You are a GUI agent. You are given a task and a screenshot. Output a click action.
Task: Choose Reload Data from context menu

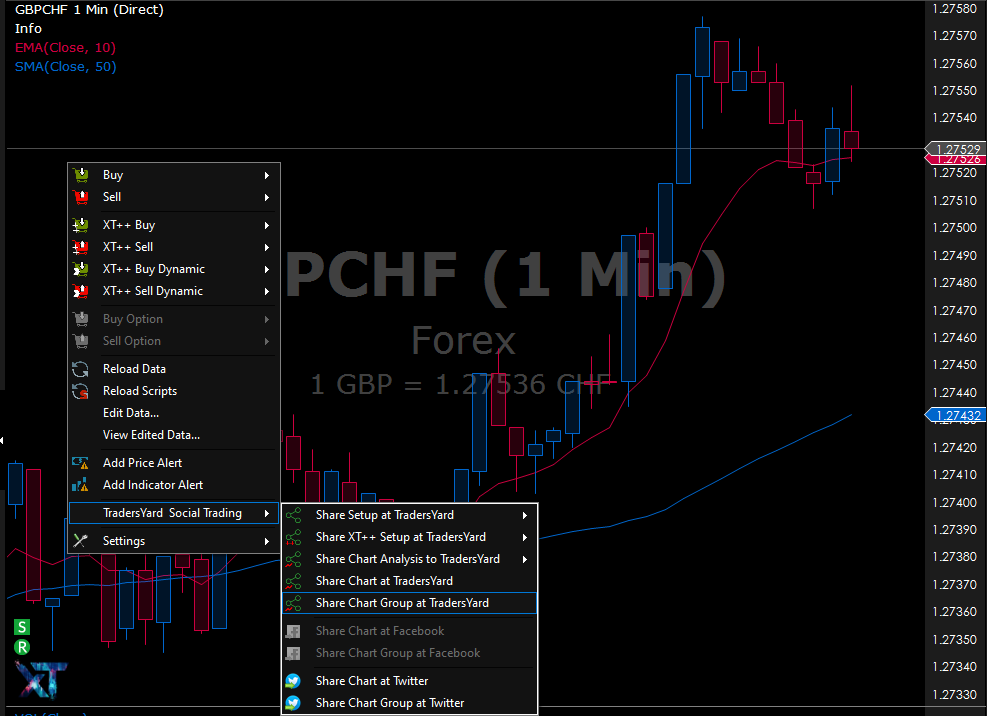173,369
